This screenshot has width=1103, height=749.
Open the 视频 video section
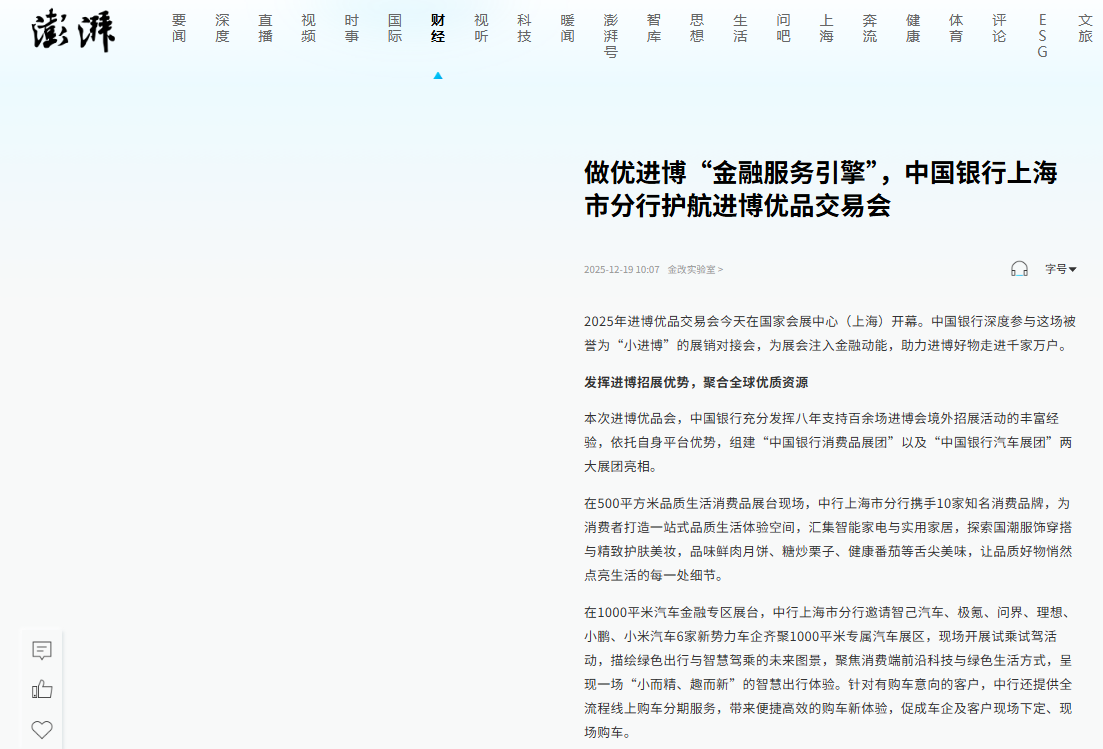coord(308,28)
